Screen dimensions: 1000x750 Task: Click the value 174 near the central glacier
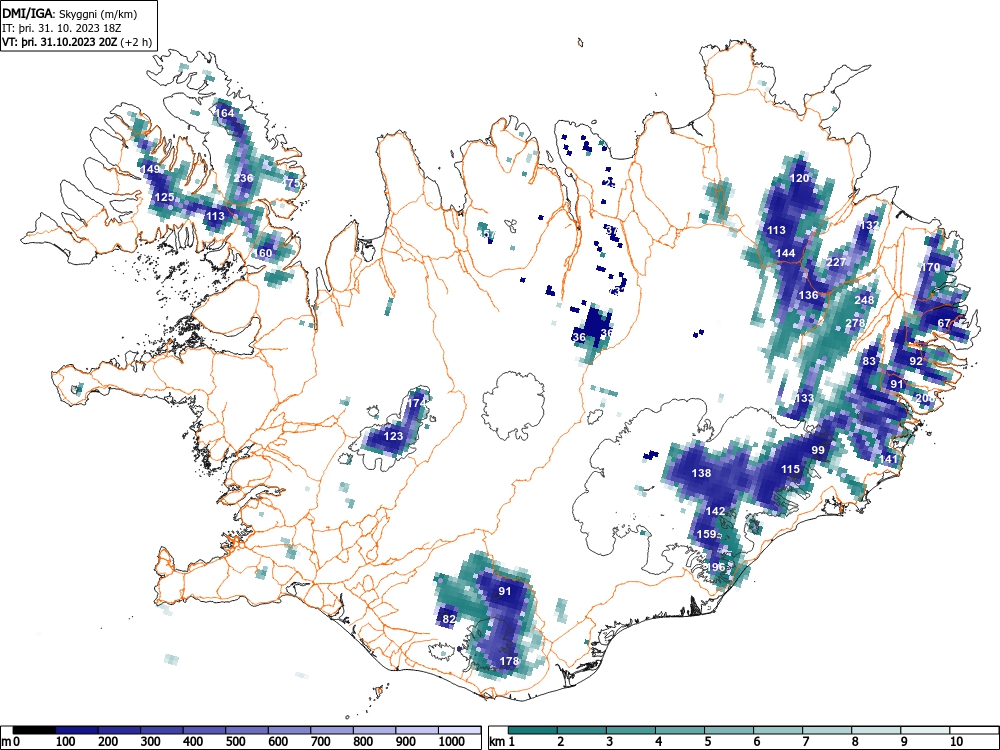tap(415, 403)
